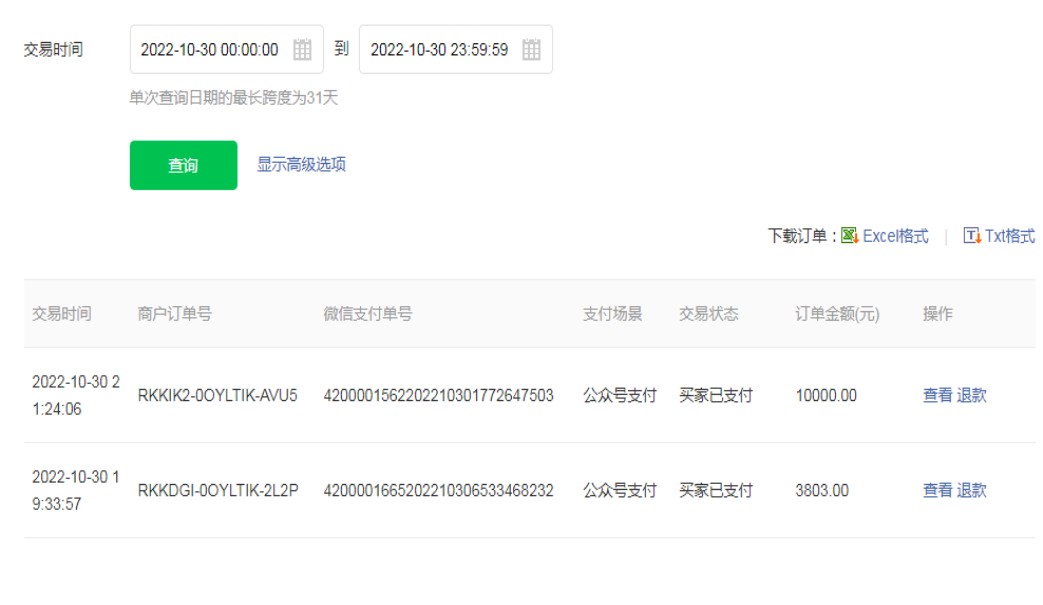Click the 订单金额(元) column header
Viewport: 1043px width, 605px height.
coord(837,314)
